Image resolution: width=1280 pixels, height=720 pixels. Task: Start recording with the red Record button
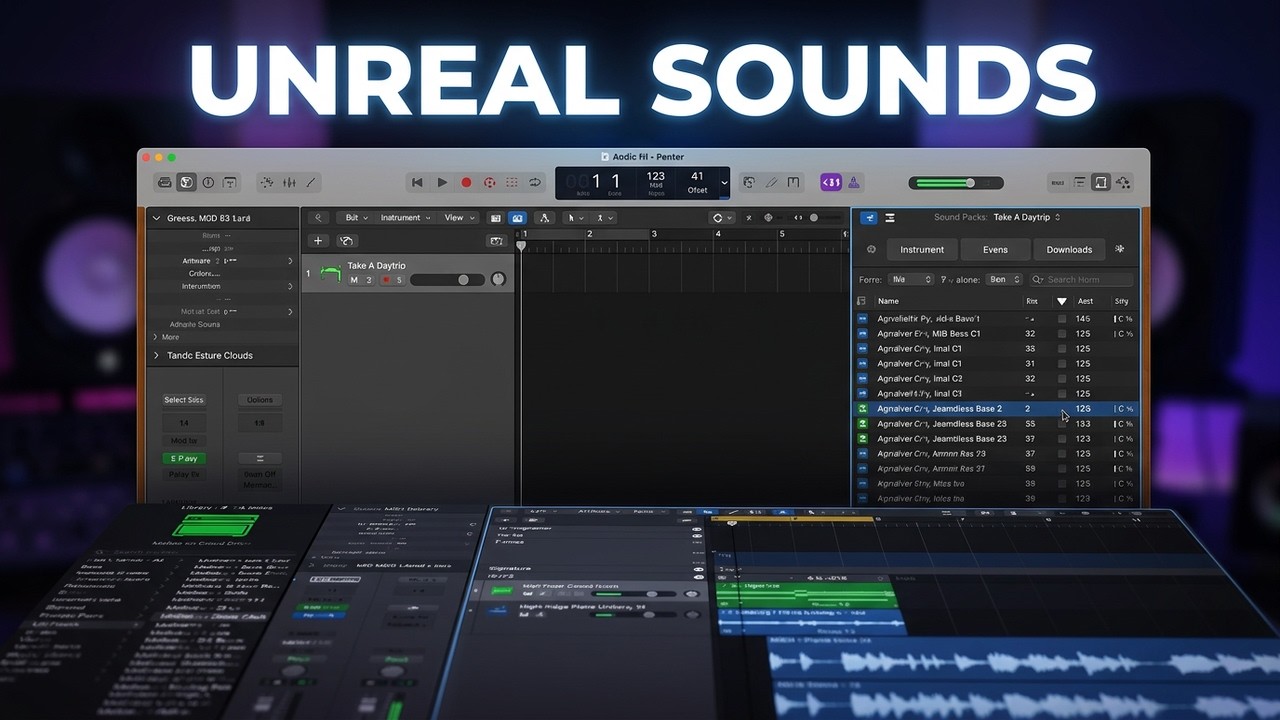pyautogui.click(x=466, y=183)
